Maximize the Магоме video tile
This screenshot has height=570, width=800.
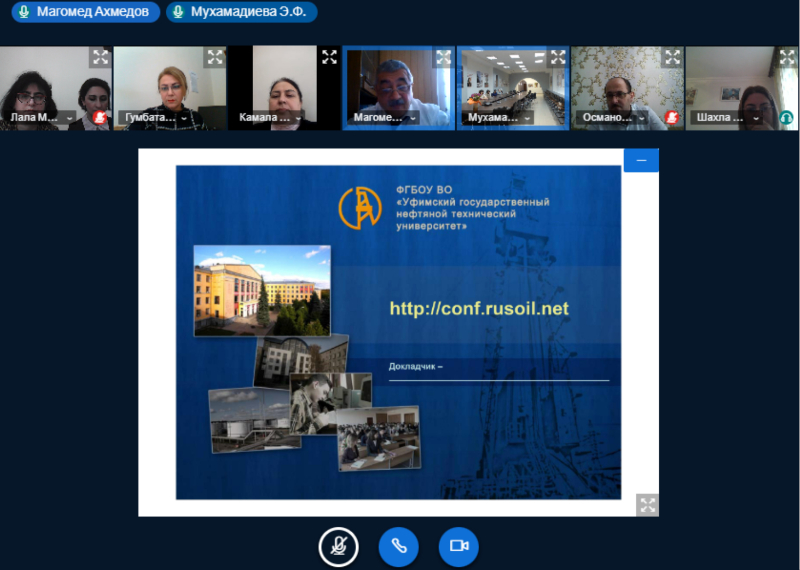coord(443,57)
